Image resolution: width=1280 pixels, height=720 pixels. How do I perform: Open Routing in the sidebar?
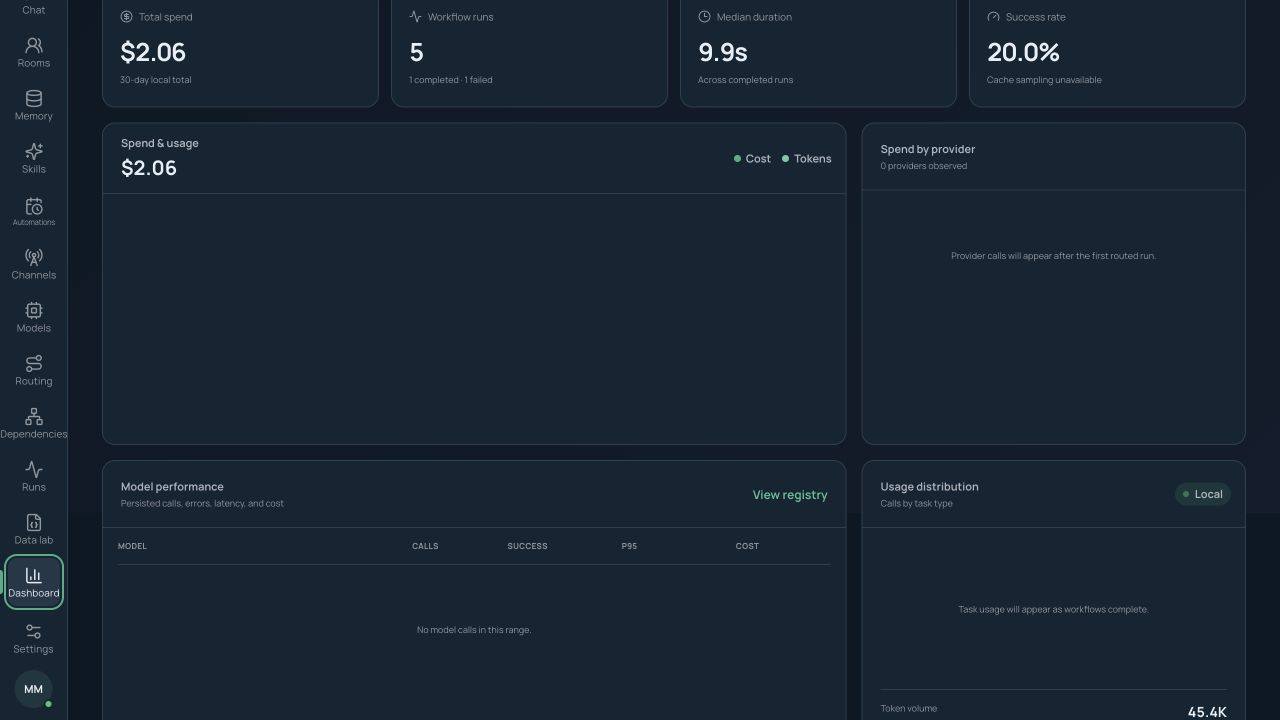[33, 371]
